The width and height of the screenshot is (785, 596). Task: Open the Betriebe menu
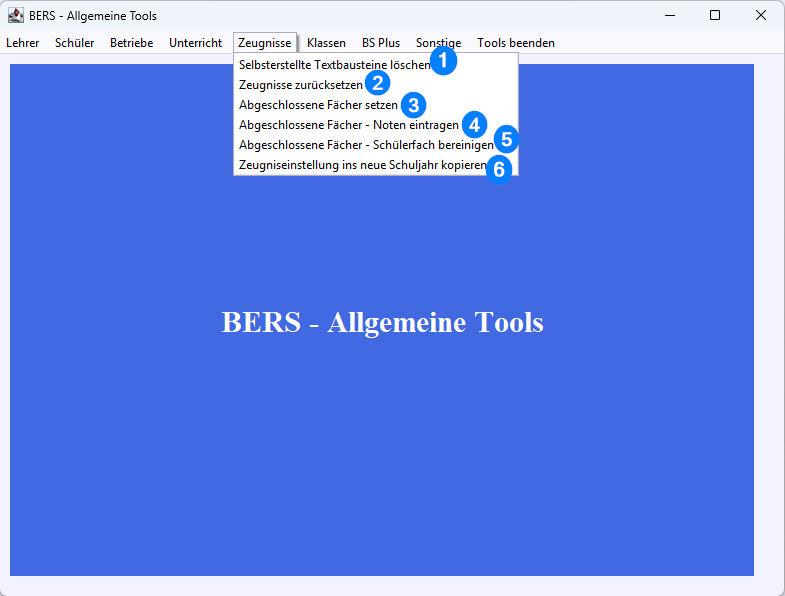point(131,43)
